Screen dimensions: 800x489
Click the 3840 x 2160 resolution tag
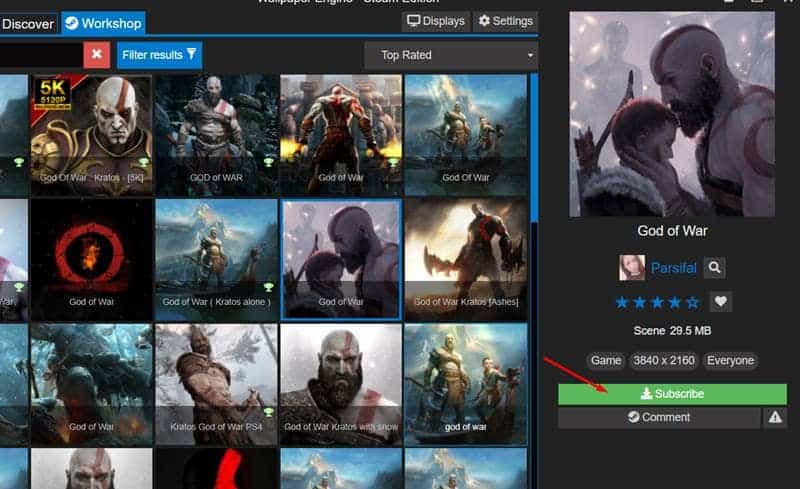point(664,361)
